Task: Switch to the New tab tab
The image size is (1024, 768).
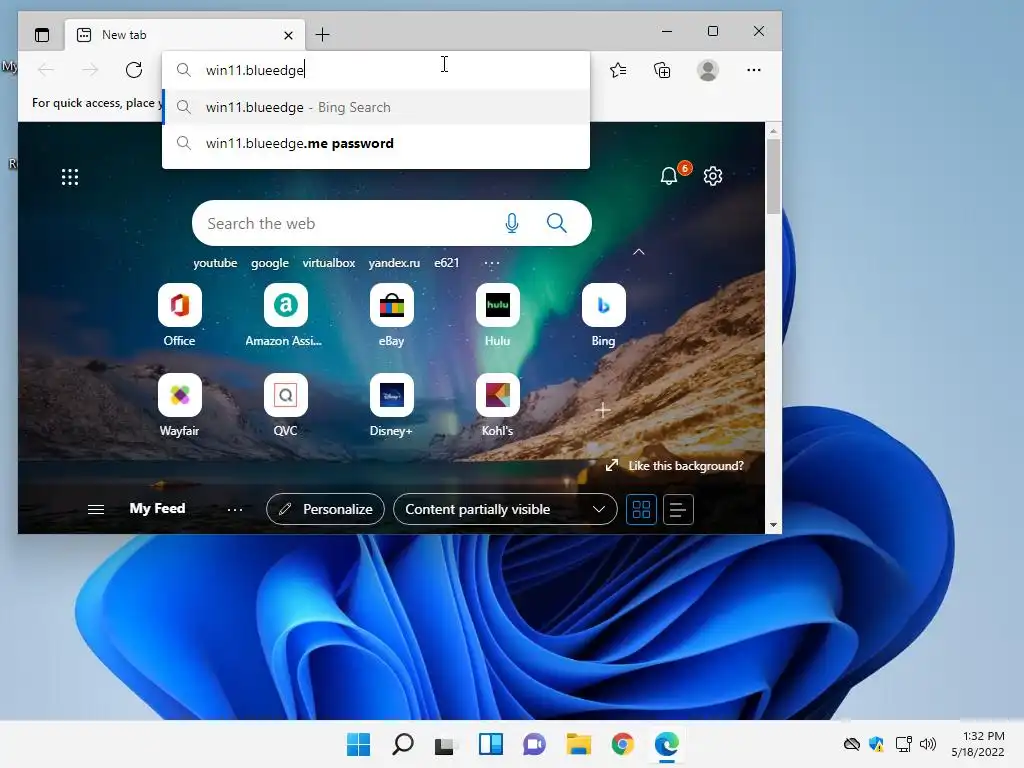Action: (x=185, y=35)
